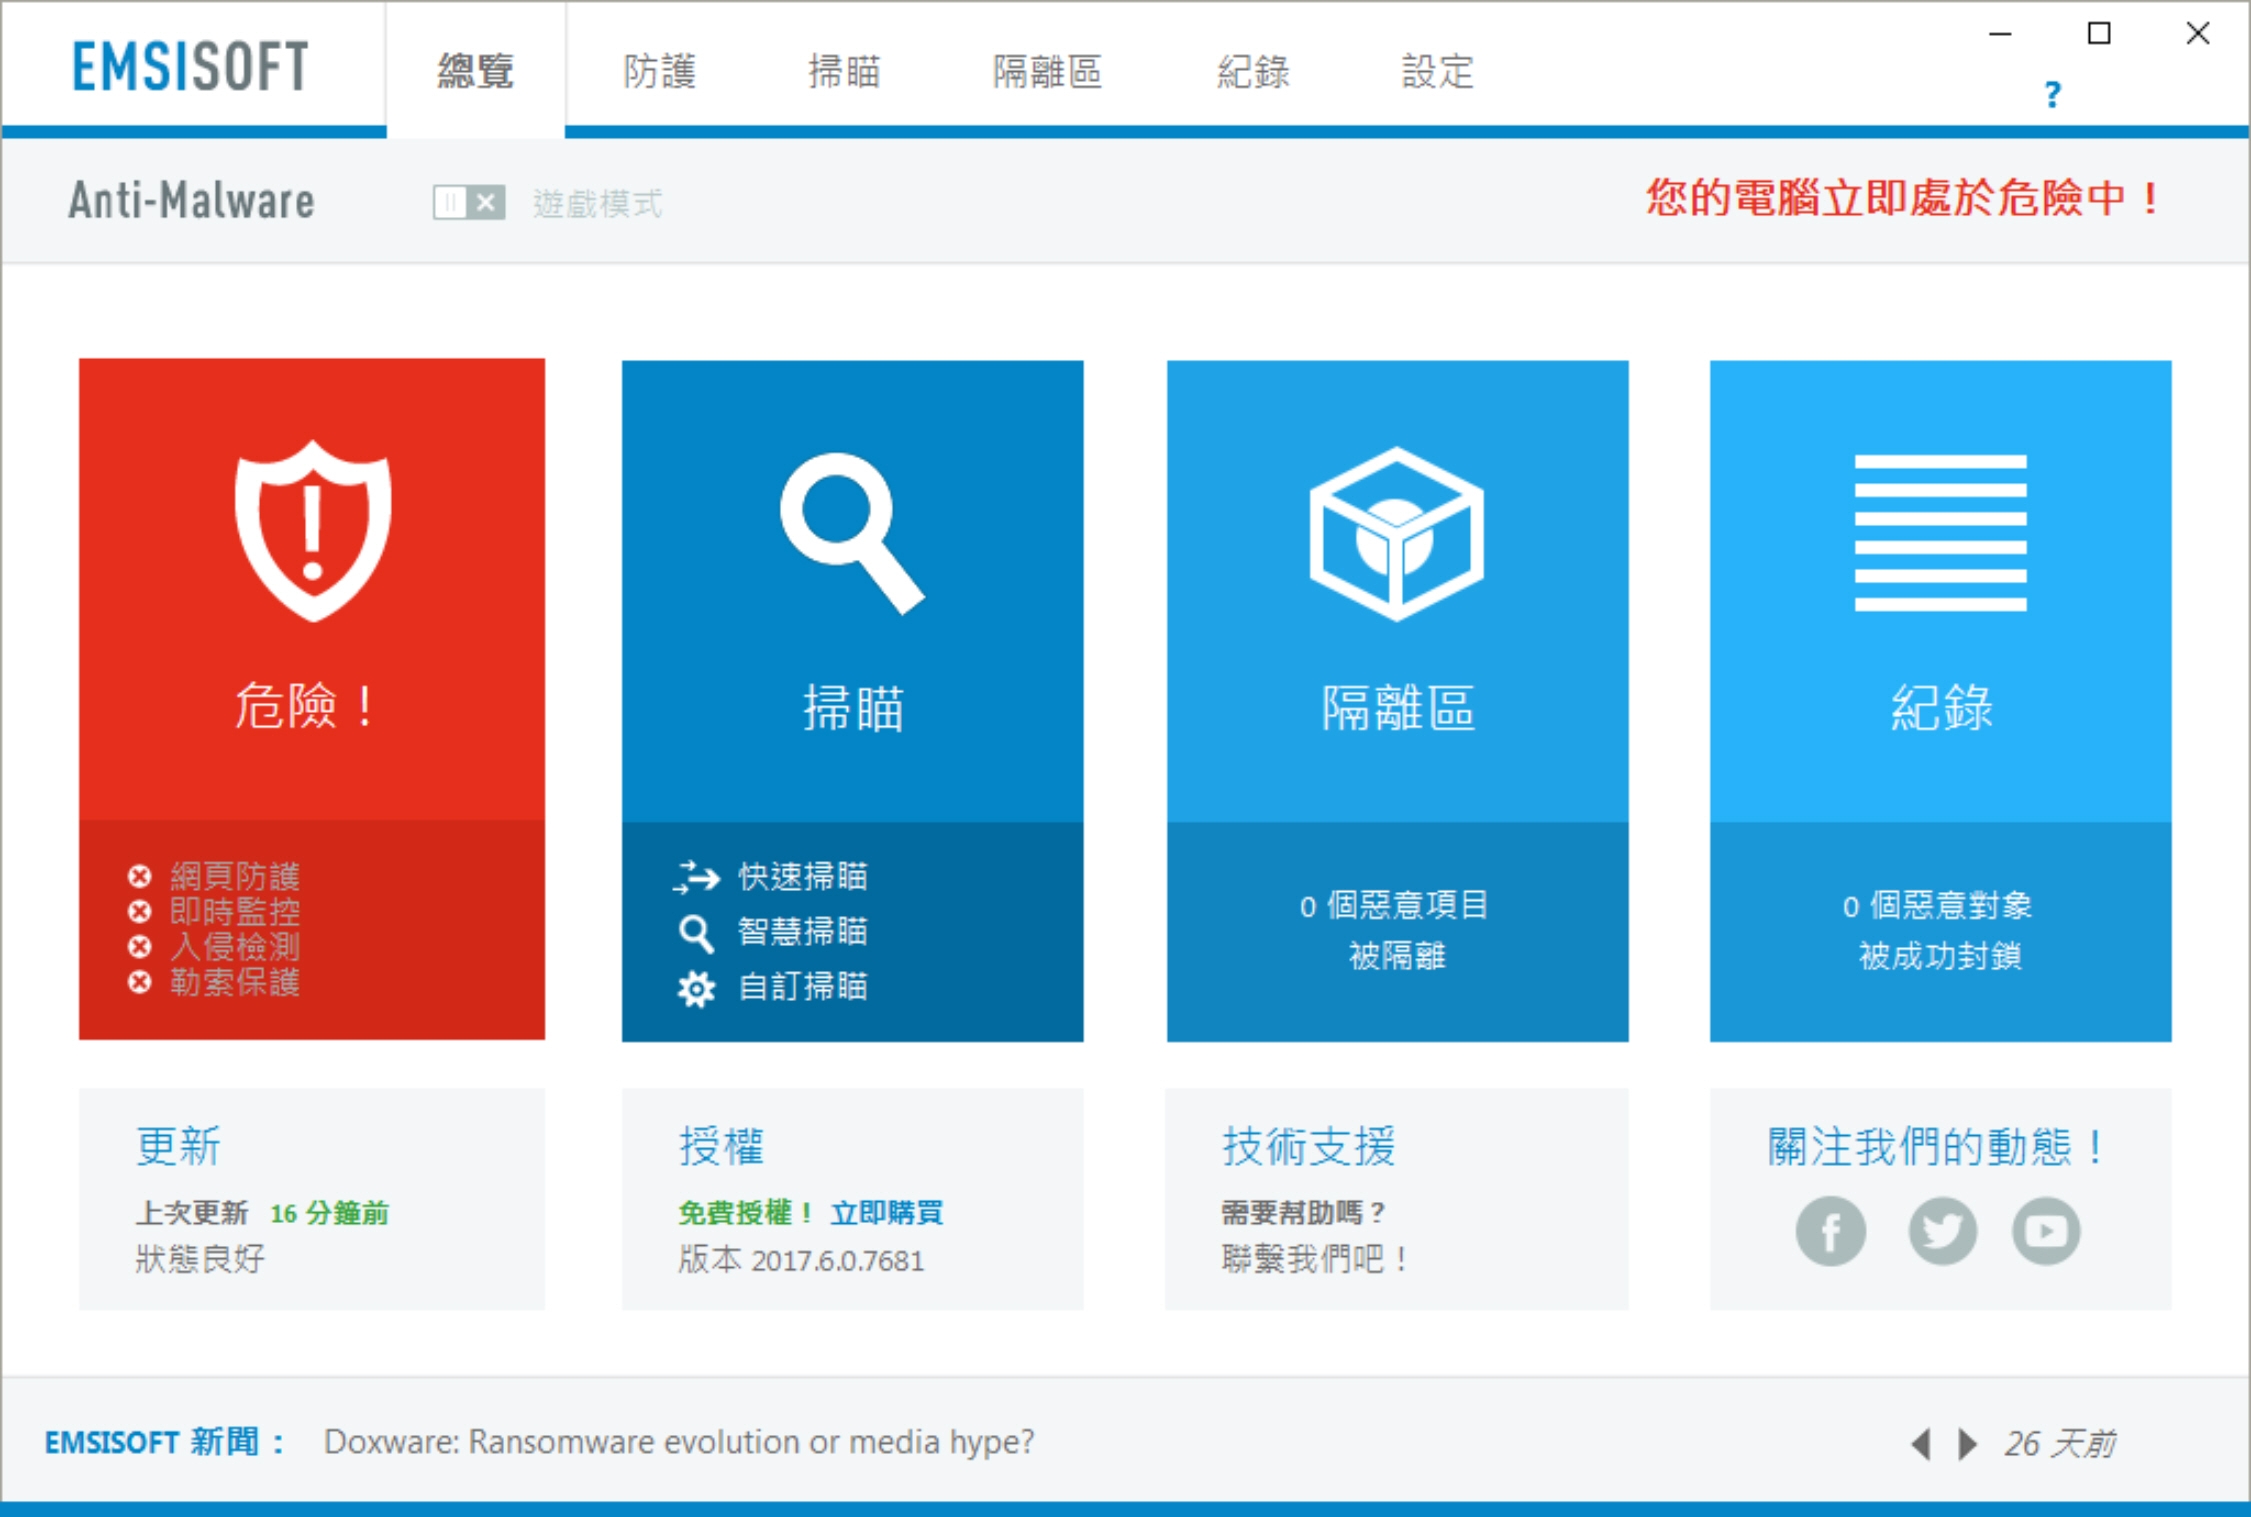Click the red computer-at-risk warning text
Viewport: 2251px width, 1517px height.
tap(1904, 198)
